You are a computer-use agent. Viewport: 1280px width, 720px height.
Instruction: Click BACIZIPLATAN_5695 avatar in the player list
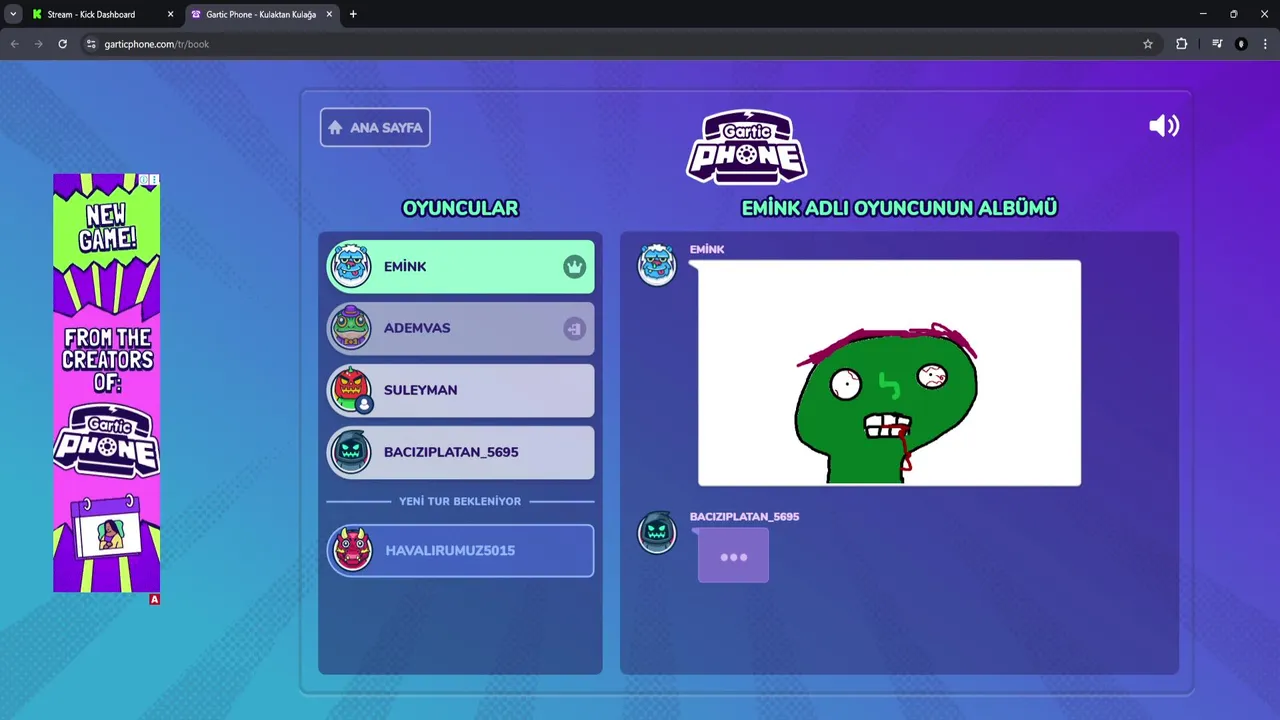pos(351,452)
